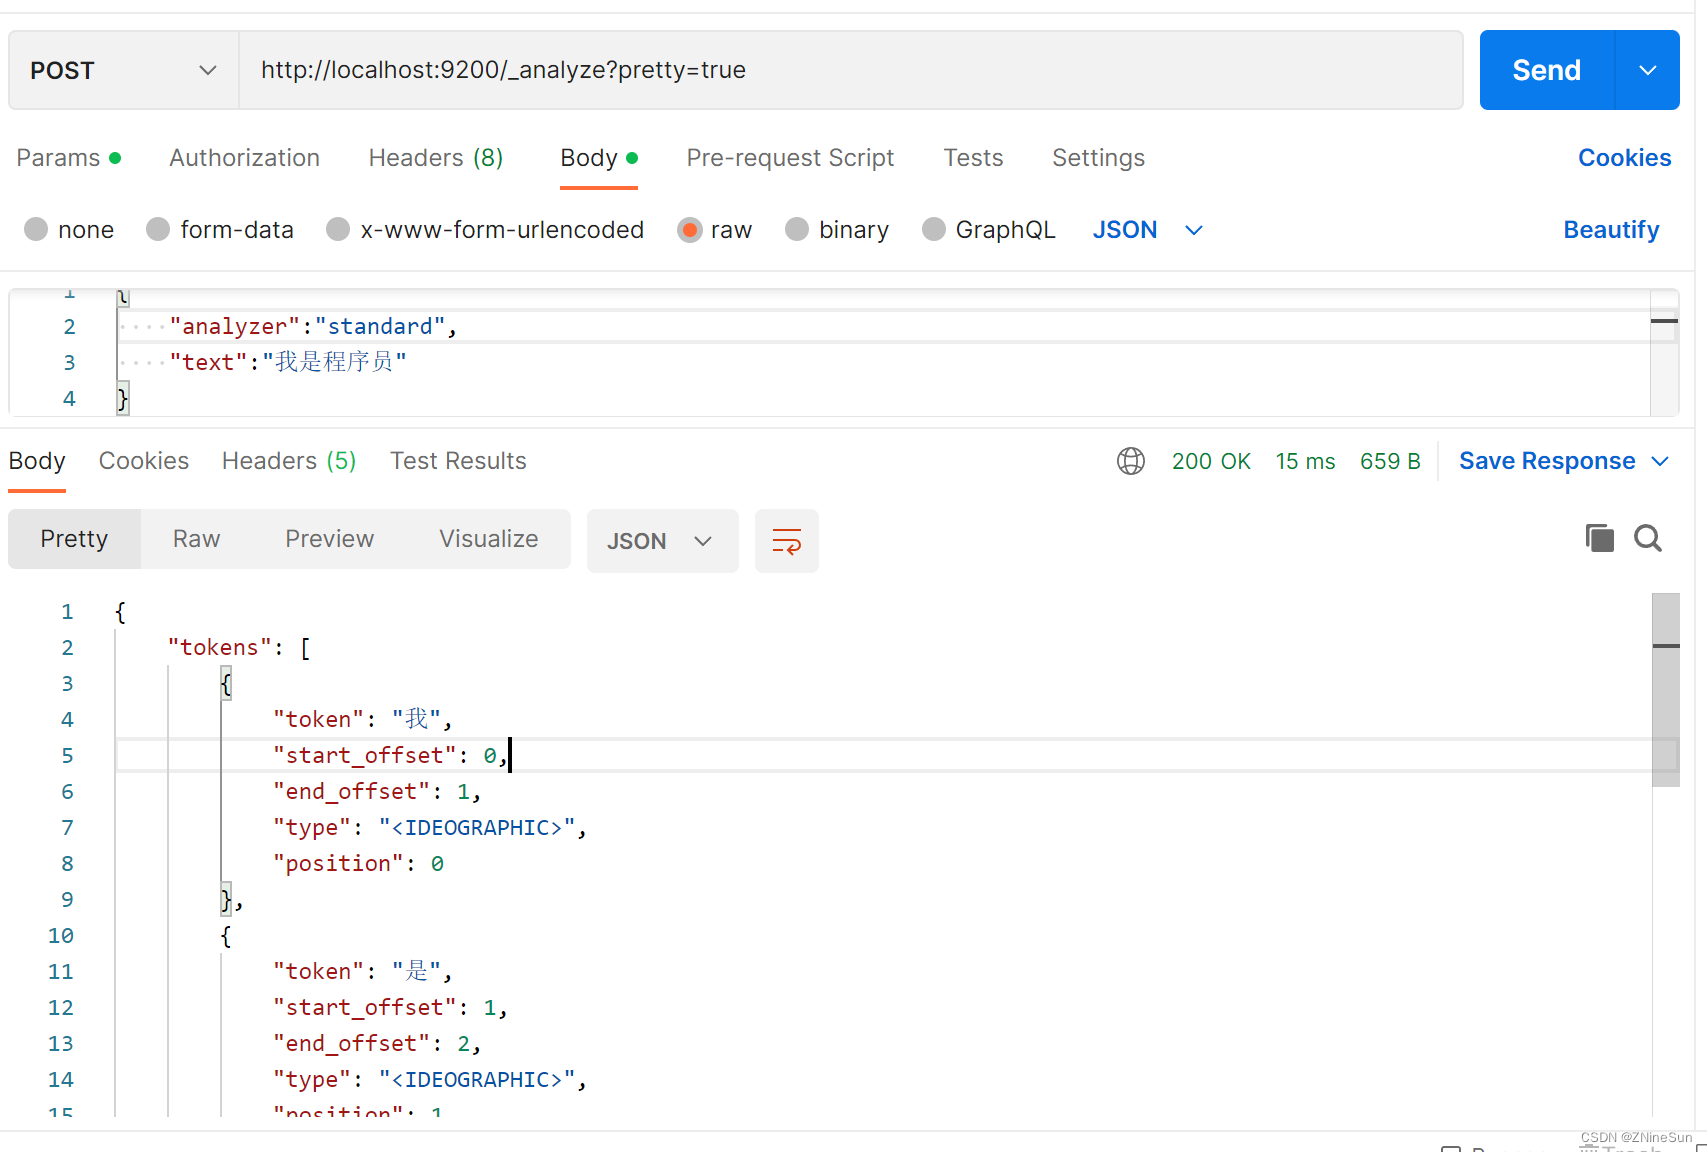Viewport: 1707px width, 1152px height.
Task: Click the "analyzer":"standard" line in editor
Action: [x=313, y=326]
